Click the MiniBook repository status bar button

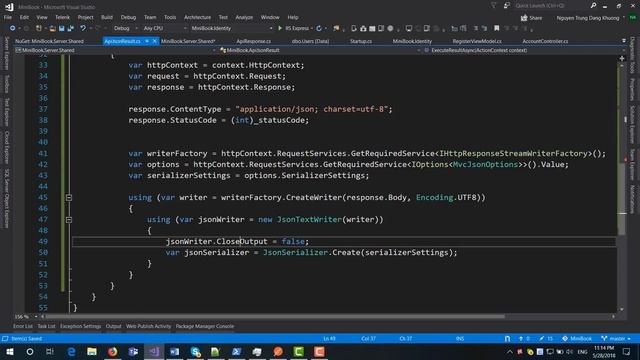tap(577, 339)
